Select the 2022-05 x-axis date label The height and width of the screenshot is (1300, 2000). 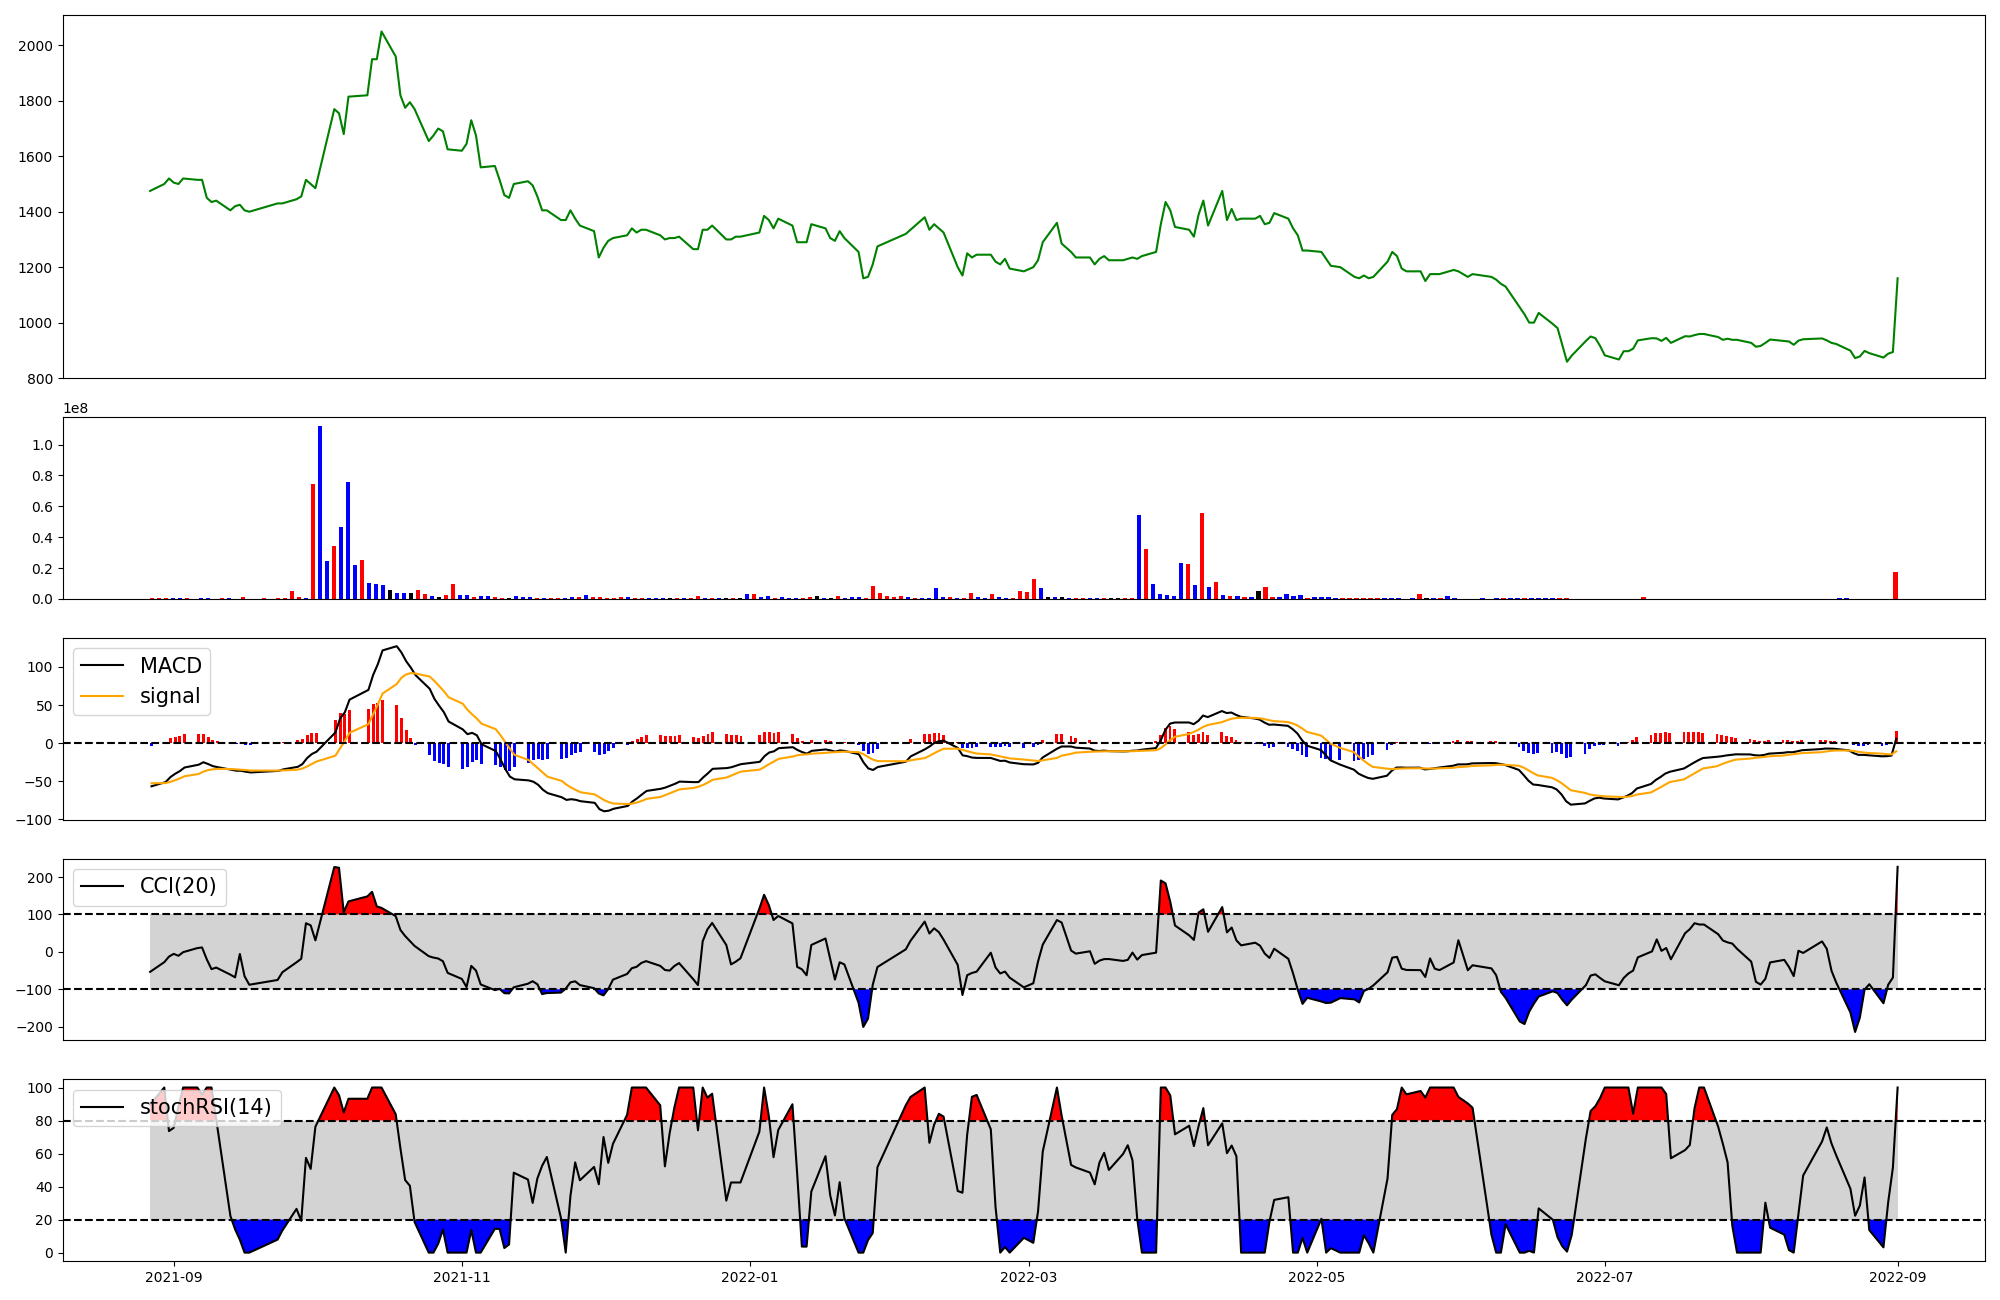click(x=1316, y=1277)
